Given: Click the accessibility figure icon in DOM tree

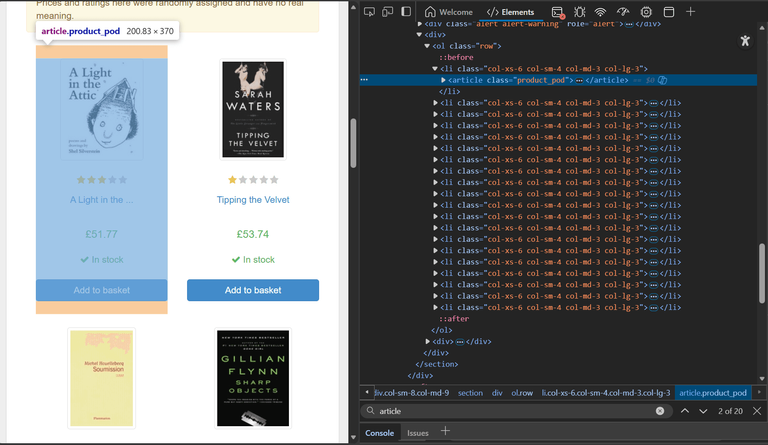Looking at the screenshot, I should coord(745,41).
